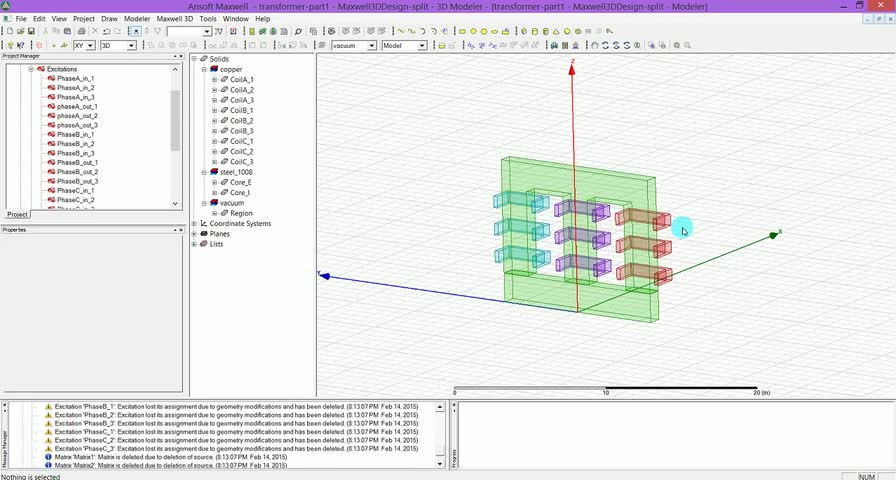The width and height of the screenshot is (896, 480).
Task: Create a new project with New icon
Action: [x=9, y=31]
